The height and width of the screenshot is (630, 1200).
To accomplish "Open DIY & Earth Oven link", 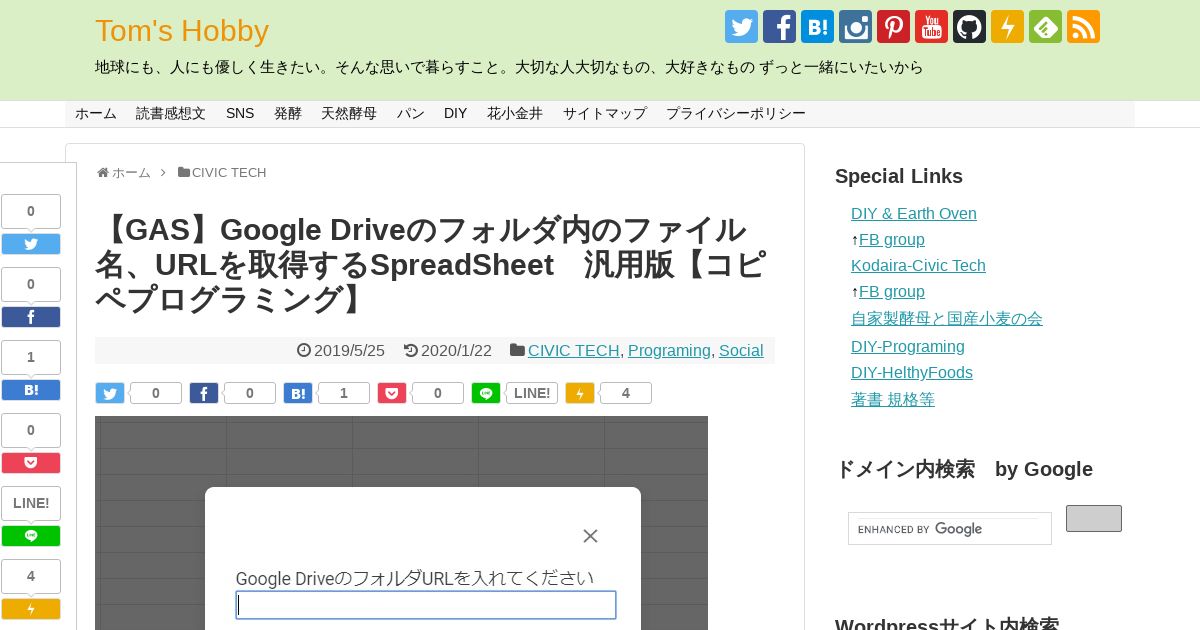I will 914,214.
